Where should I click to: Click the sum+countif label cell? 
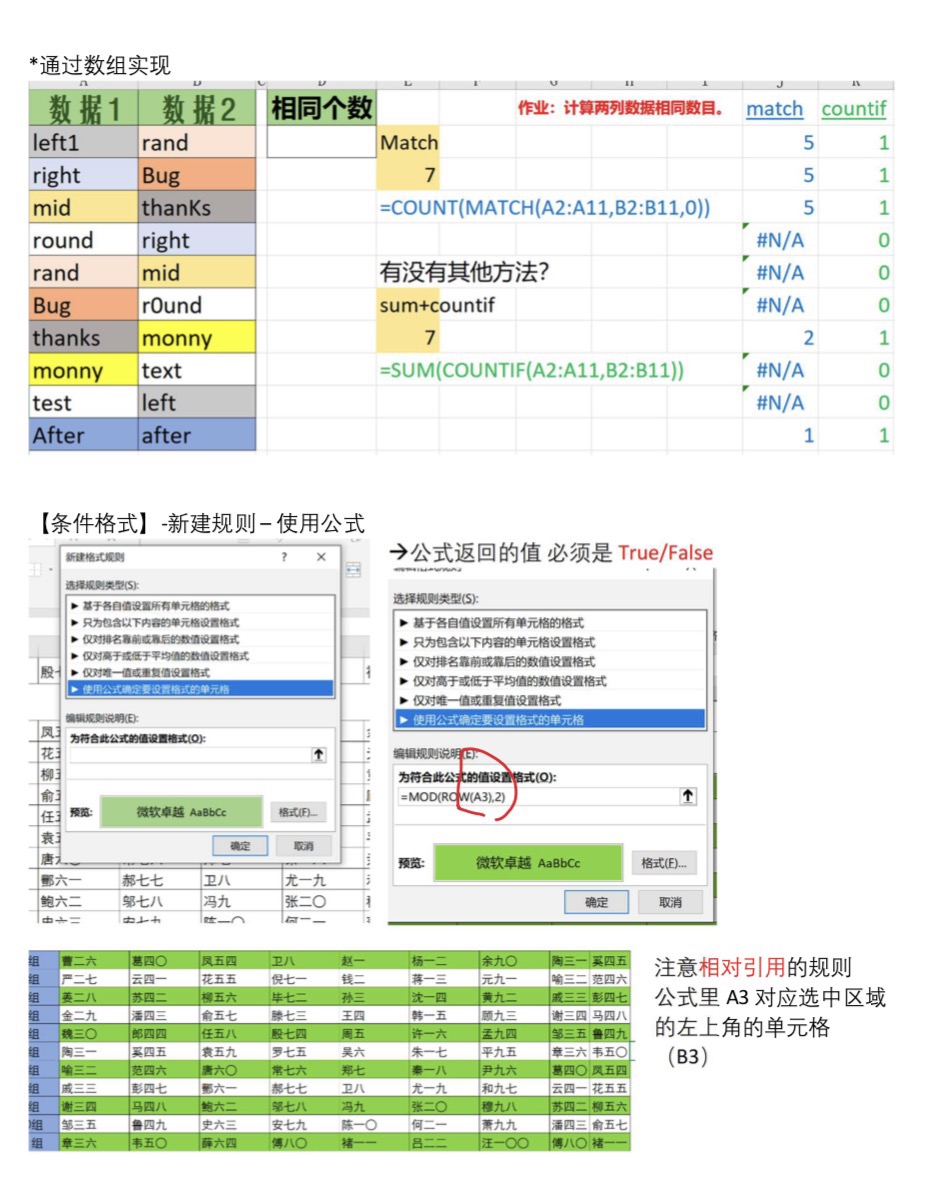[437, 305]
